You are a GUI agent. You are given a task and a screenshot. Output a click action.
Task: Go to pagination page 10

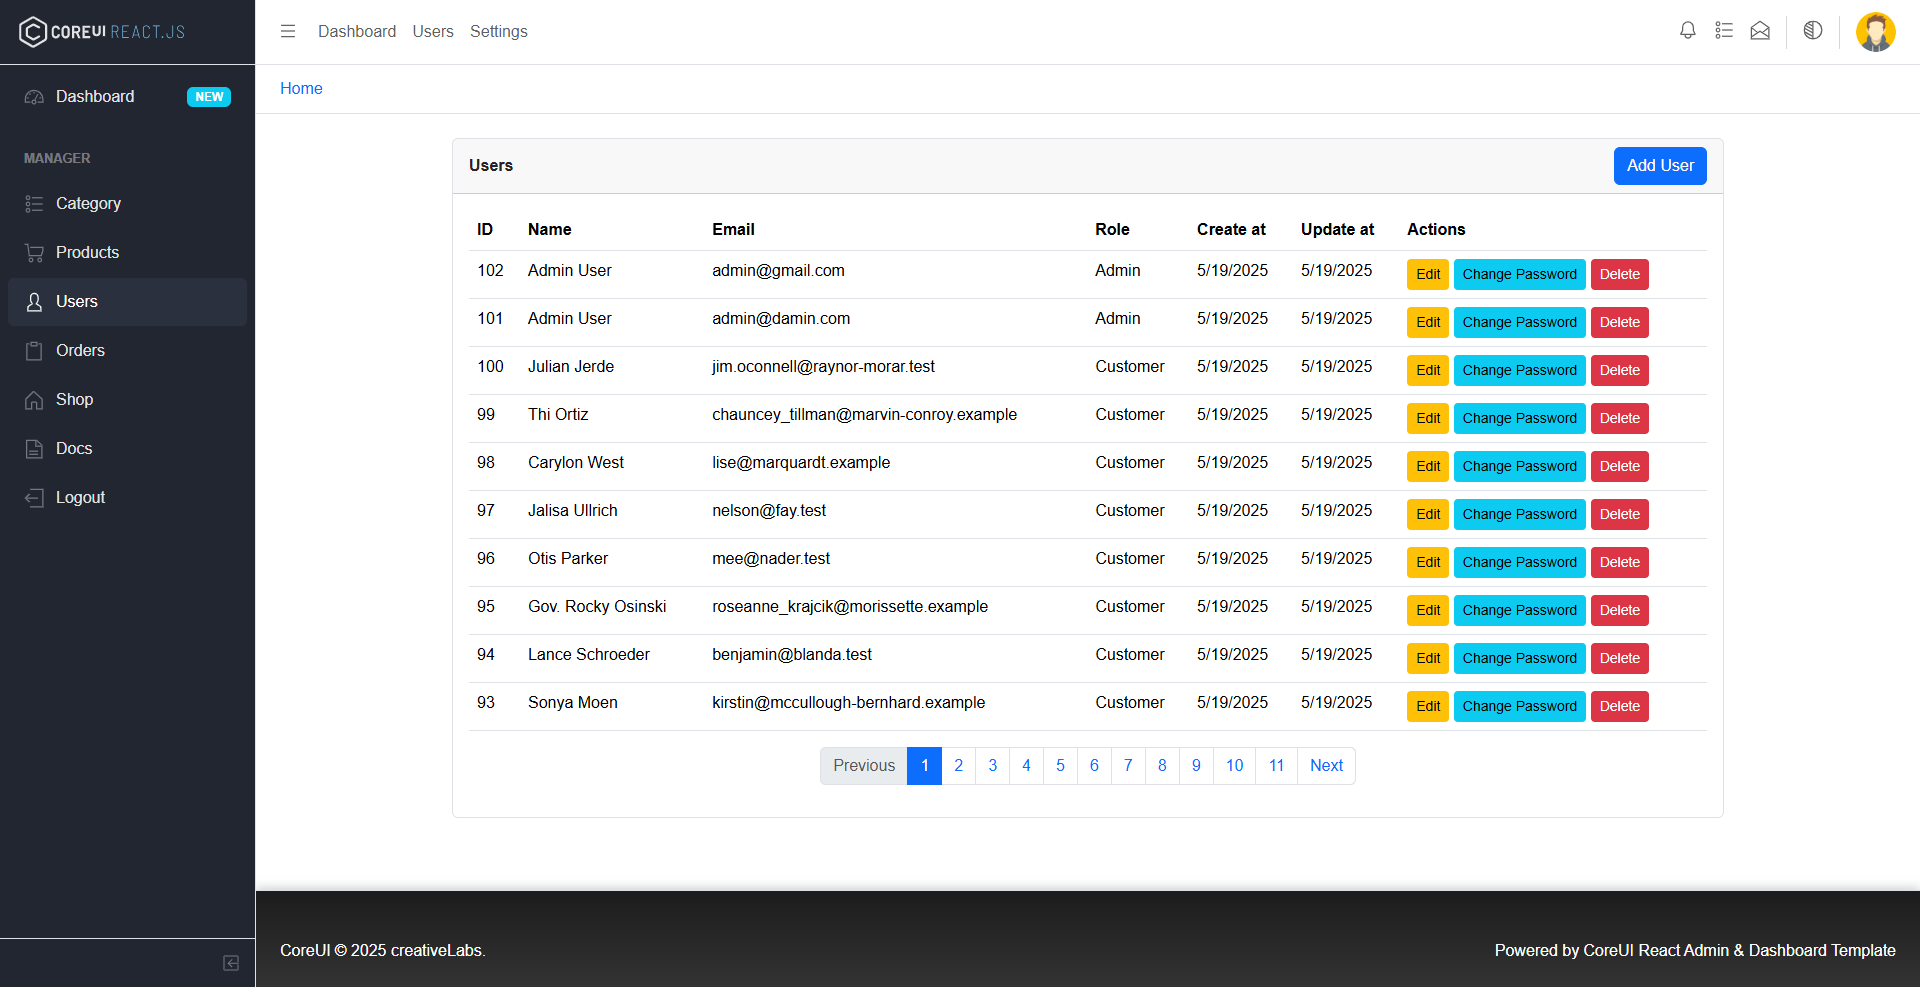click(x=1234, y=766)
